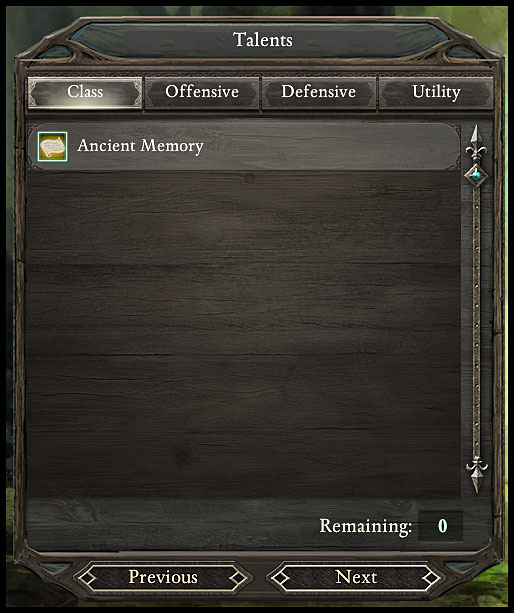
Task: Click the Remaining points counter box
Action: 441,526
